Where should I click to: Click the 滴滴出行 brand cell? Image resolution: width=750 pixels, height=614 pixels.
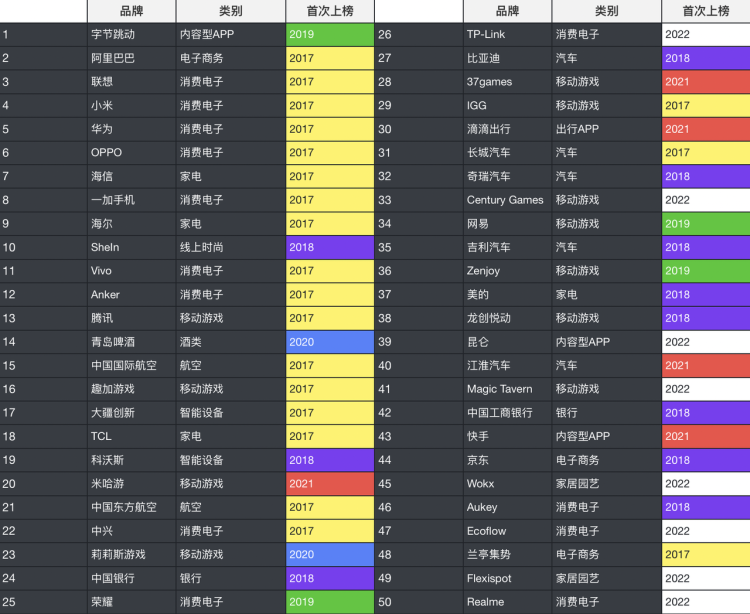pos(507,129)
